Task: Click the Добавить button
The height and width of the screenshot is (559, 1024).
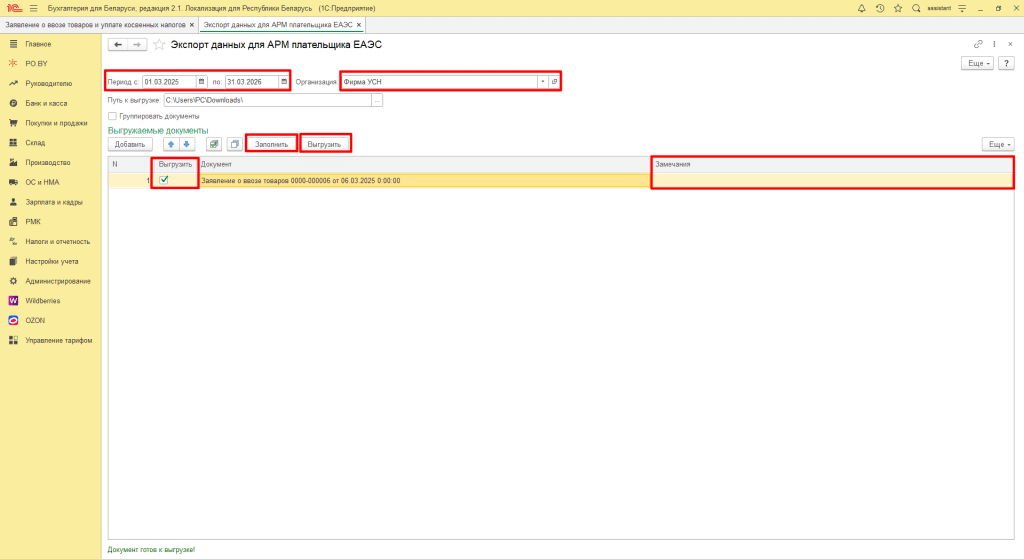Action: point(130,144)
